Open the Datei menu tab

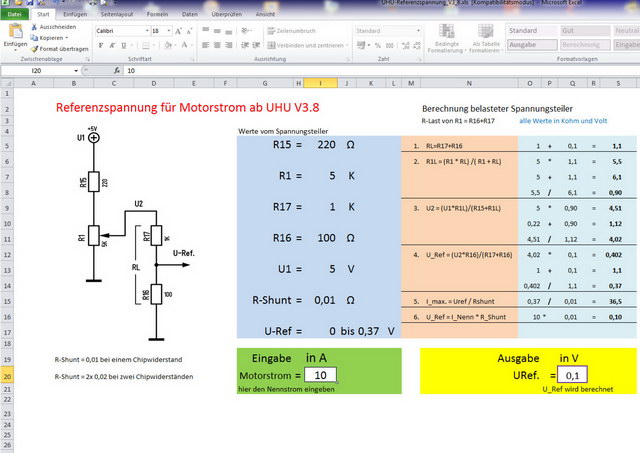[x=15, y=15]
